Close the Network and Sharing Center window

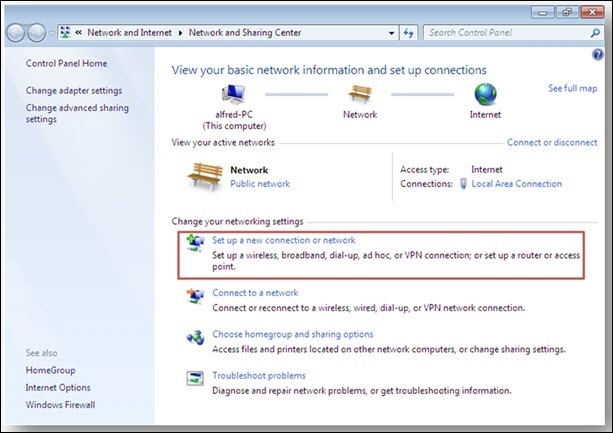pos(592,13)
